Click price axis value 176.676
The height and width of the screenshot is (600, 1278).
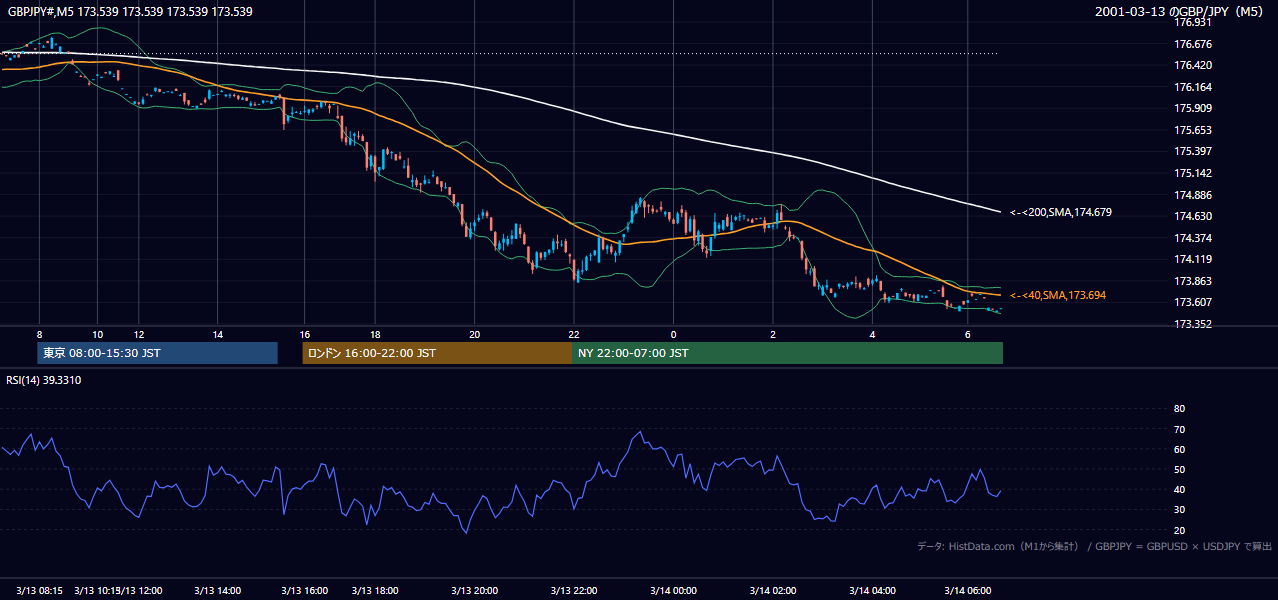[x=1193, y=44]
